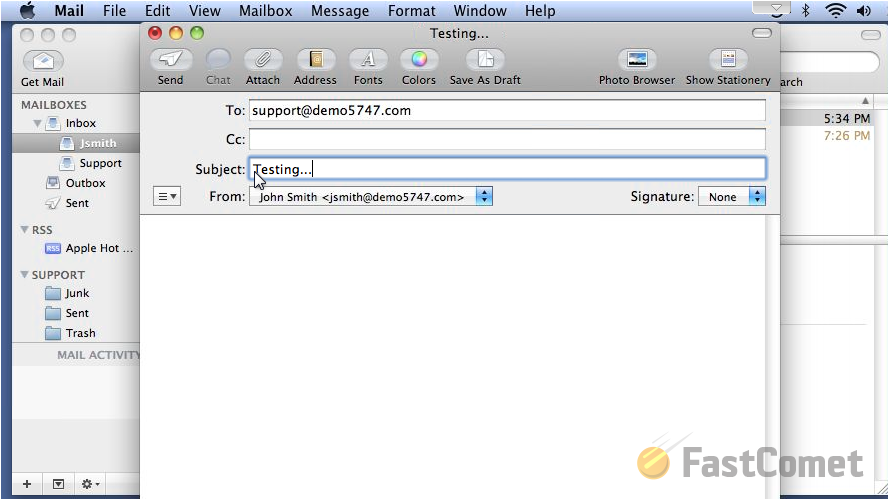Click in the Cc field

(x=507, y=139)
